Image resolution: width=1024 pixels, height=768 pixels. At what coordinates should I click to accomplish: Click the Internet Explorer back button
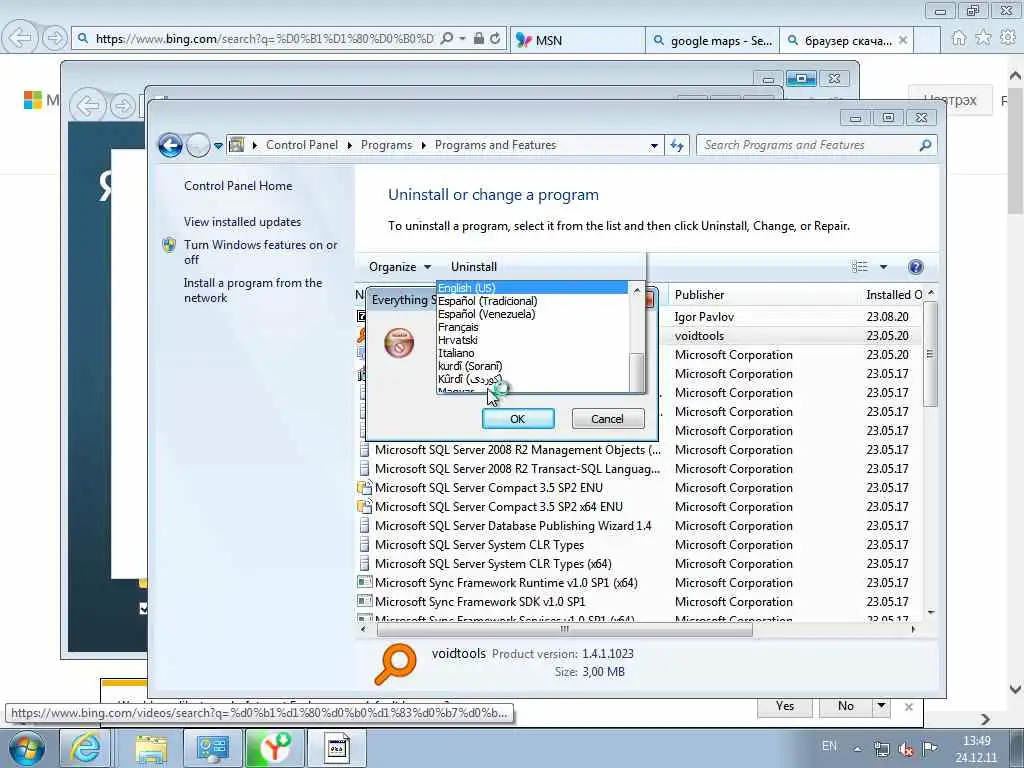click(20, 38)
